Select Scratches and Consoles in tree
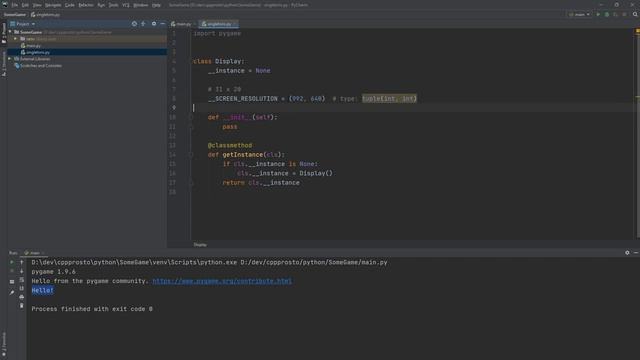 pyautogui.click(x=41, y=66)
